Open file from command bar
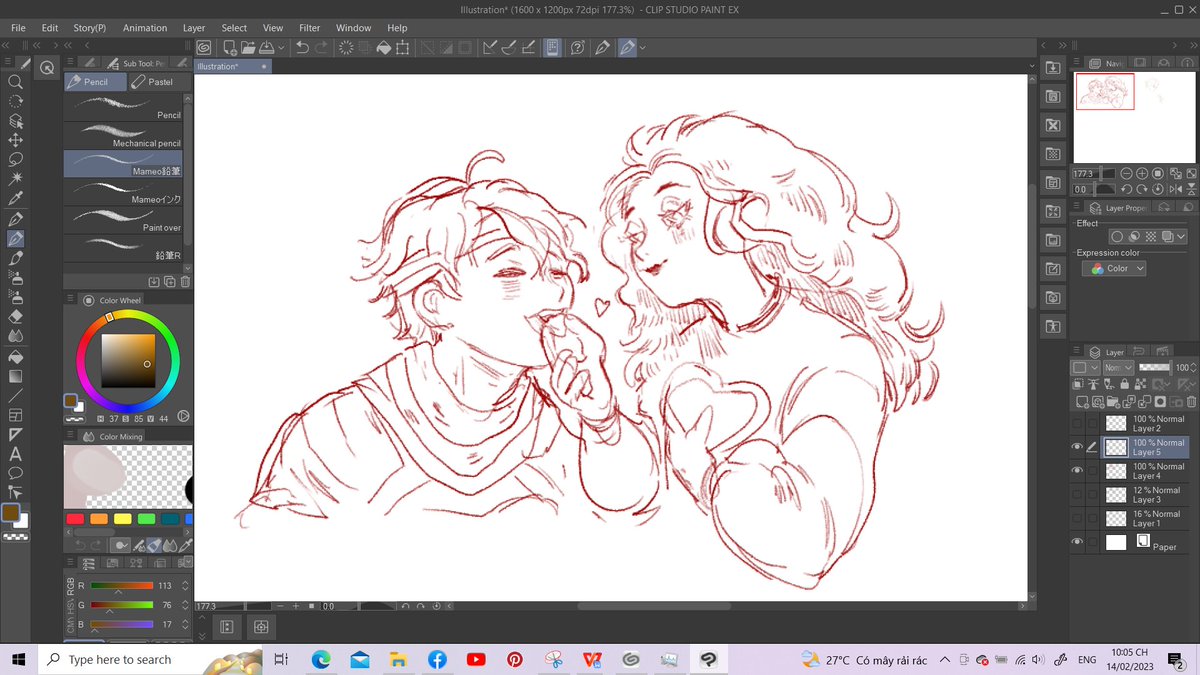The height and width of the screenshot is (675, 1200). coord(249,47)
